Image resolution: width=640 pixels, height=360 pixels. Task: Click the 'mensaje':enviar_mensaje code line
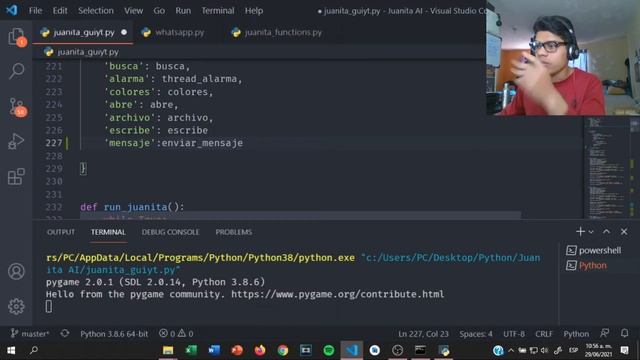tap(174, 143)
